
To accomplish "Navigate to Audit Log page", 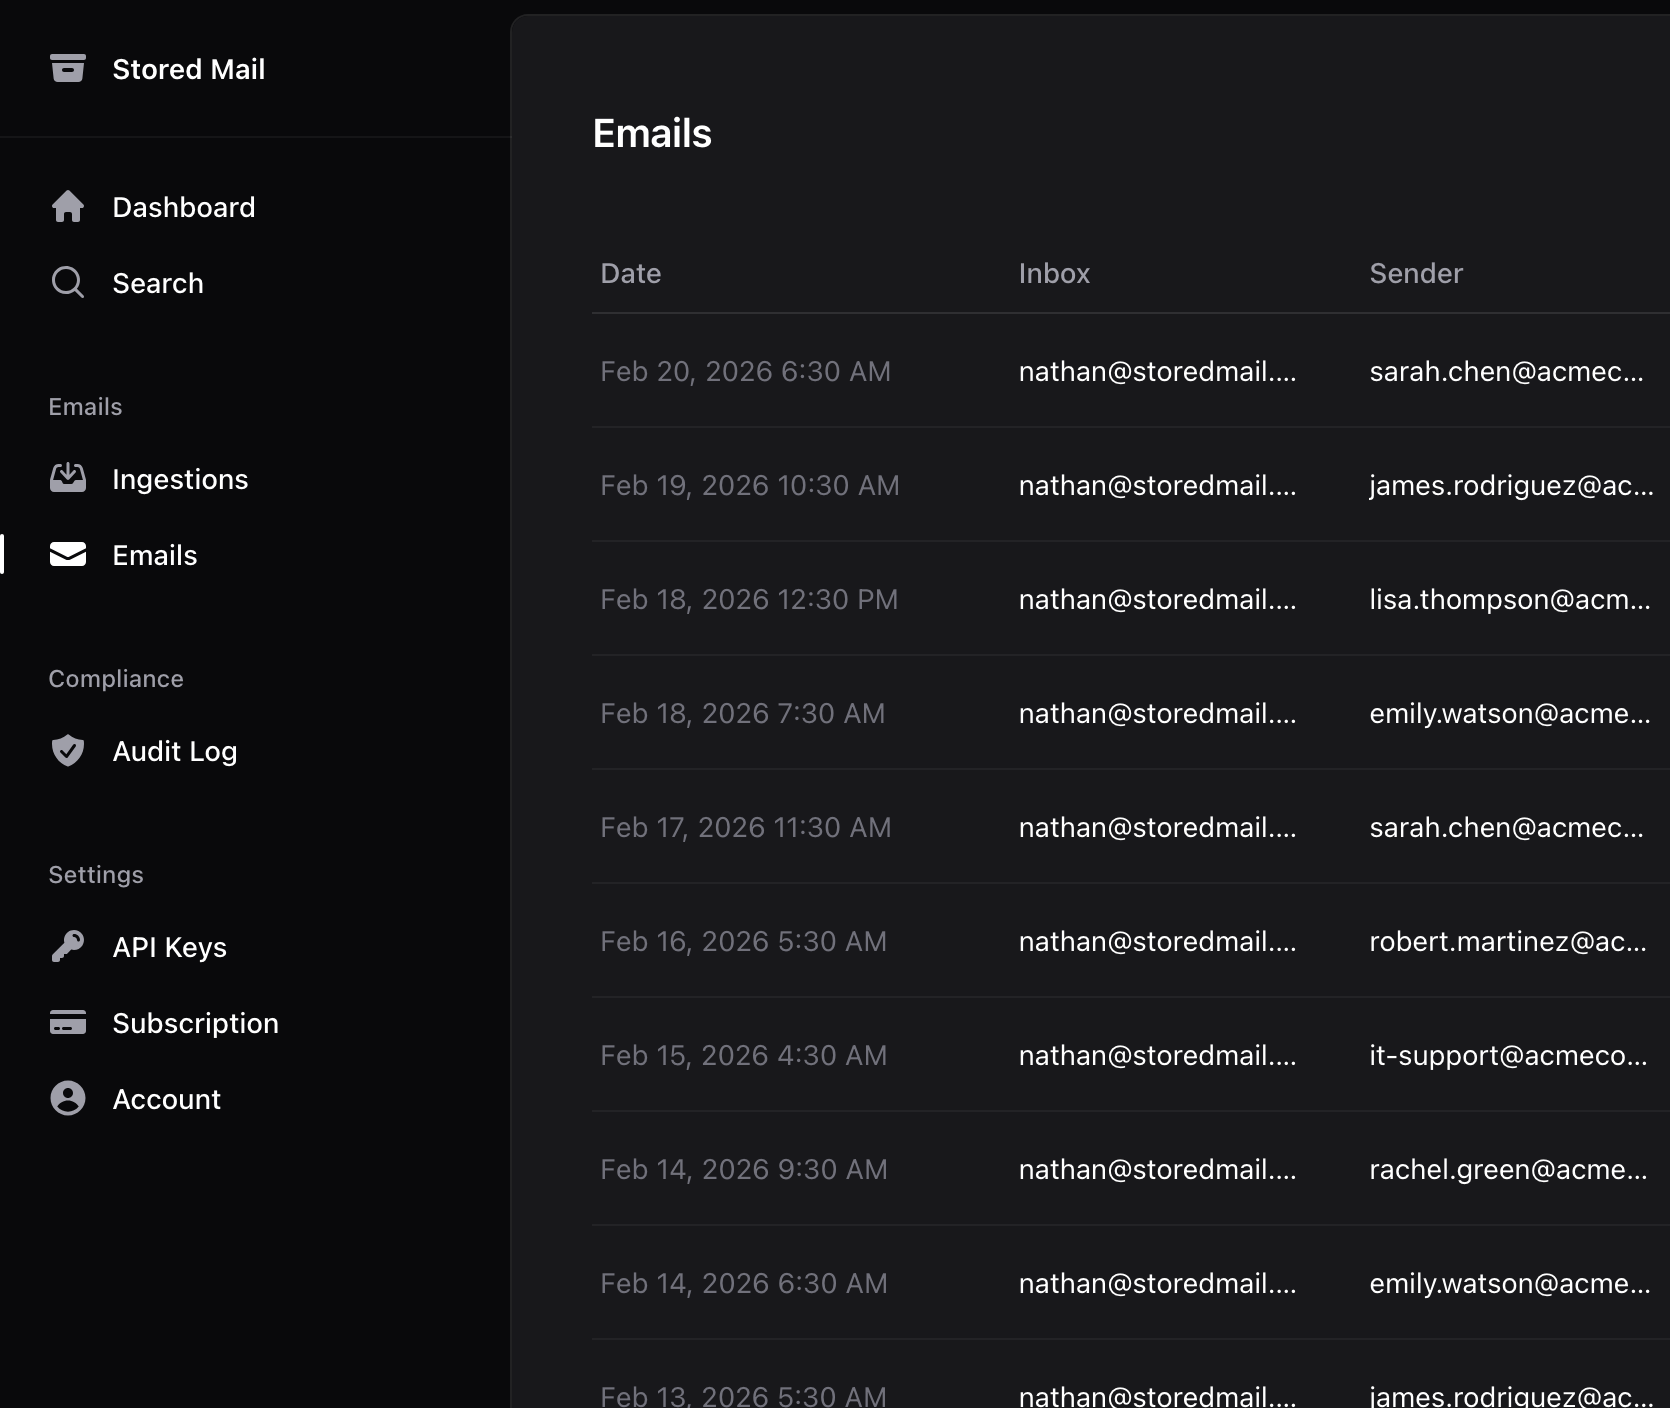I will [x=174, y=751].
